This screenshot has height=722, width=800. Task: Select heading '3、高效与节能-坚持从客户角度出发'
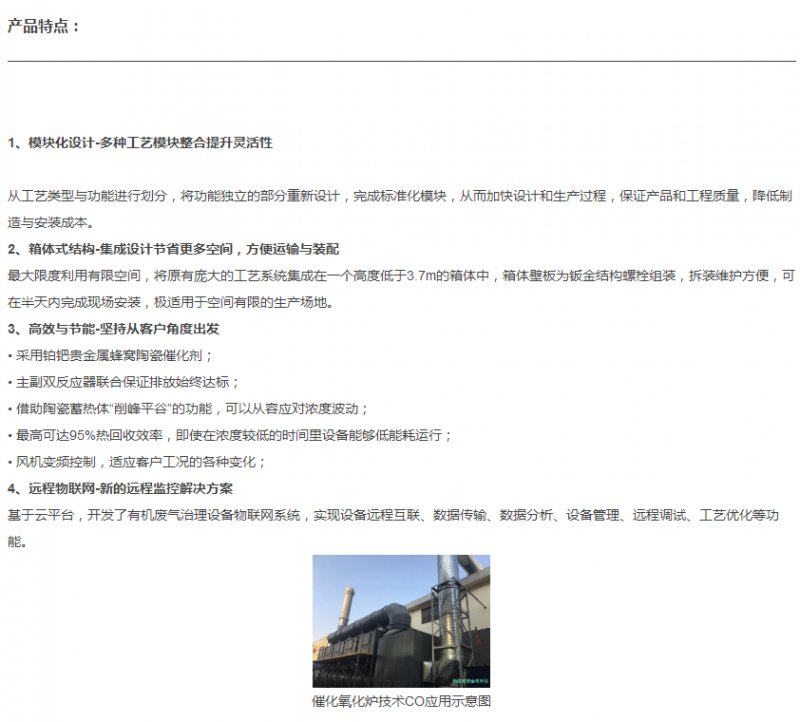tap(113, 329)
